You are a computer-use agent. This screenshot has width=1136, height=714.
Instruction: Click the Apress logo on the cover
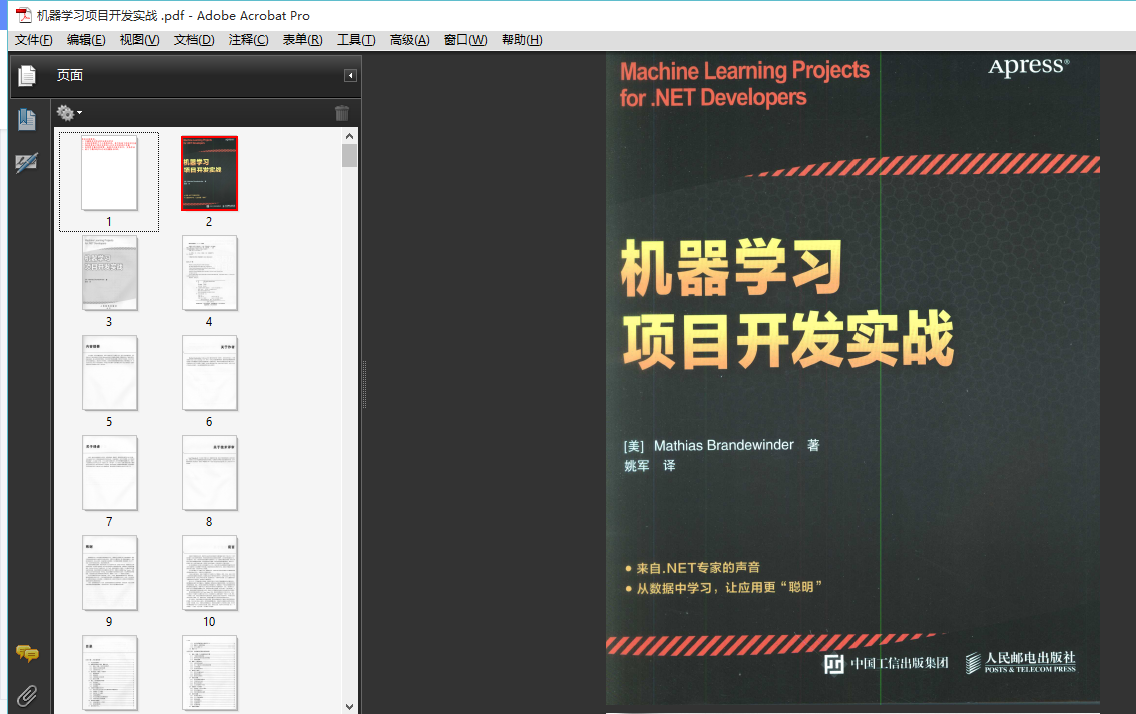pos(1029,66)
